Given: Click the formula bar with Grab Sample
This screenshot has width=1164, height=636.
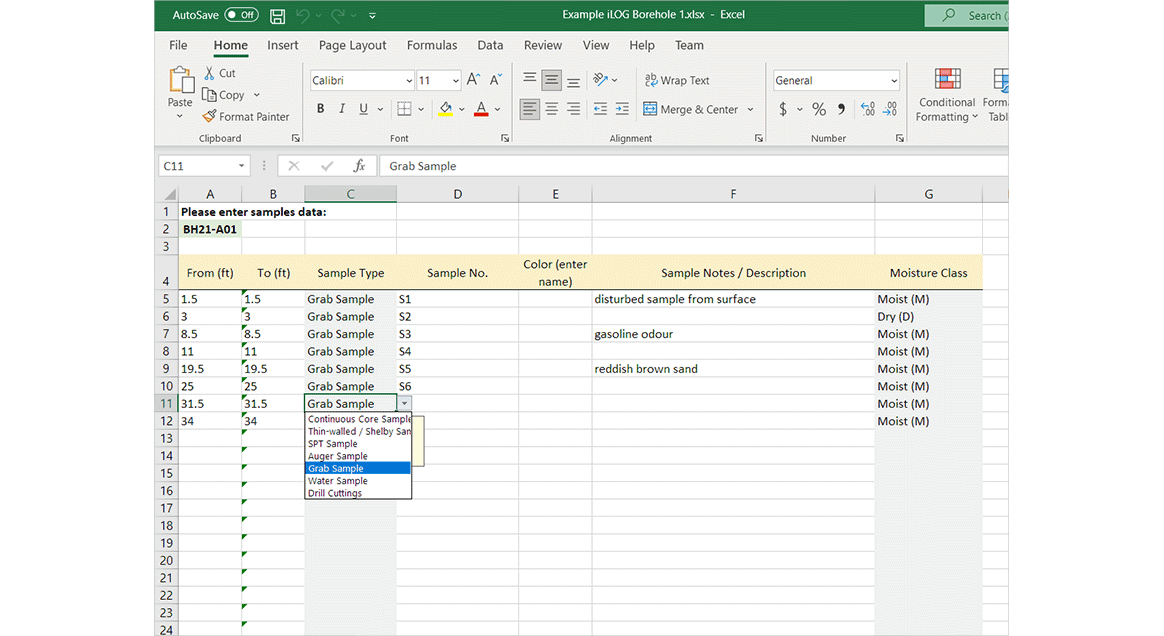Looking at the screenshot, I should pyautogui.click(x=693, y=165).
